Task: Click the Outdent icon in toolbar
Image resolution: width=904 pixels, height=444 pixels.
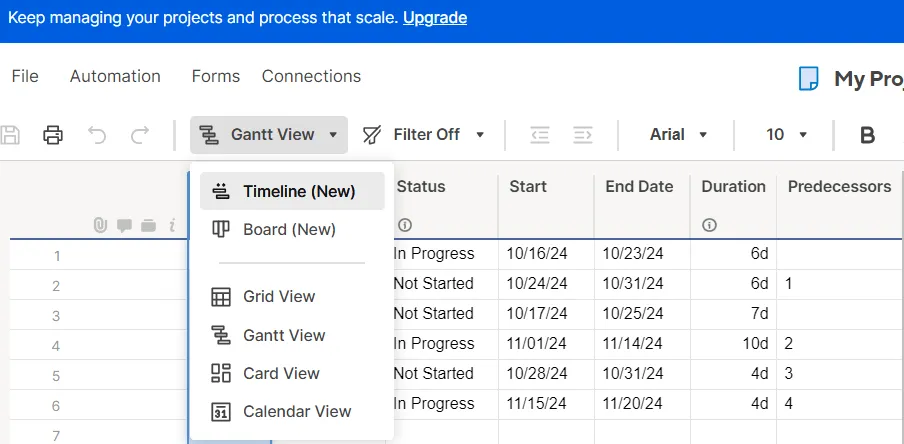Action: click(x=540, y=135)
